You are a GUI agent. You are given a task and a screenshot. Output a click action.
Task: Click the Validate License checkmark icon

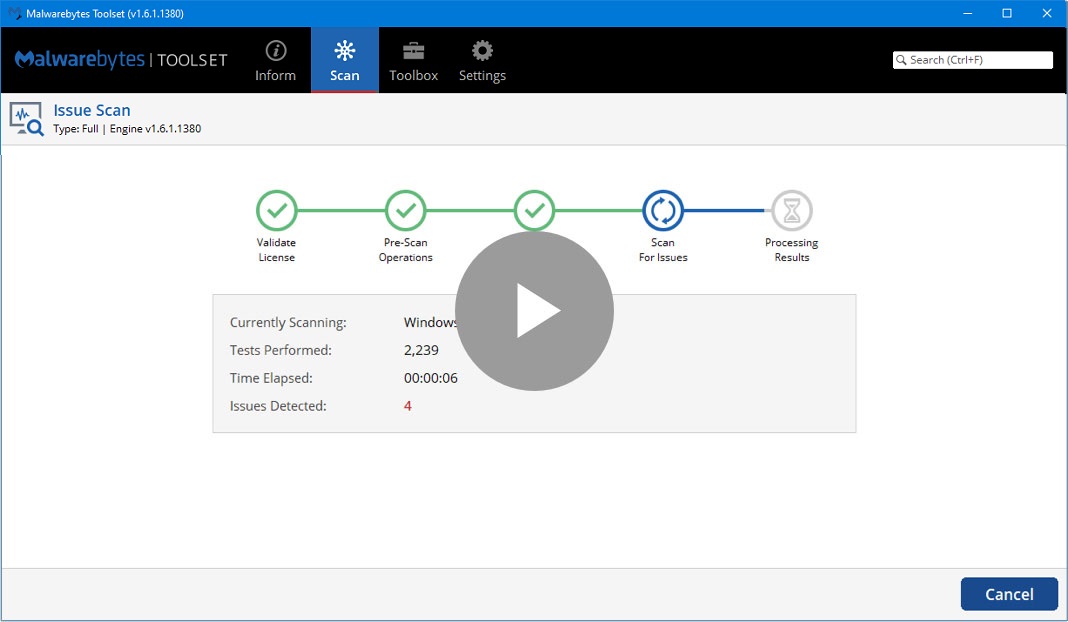276,211
